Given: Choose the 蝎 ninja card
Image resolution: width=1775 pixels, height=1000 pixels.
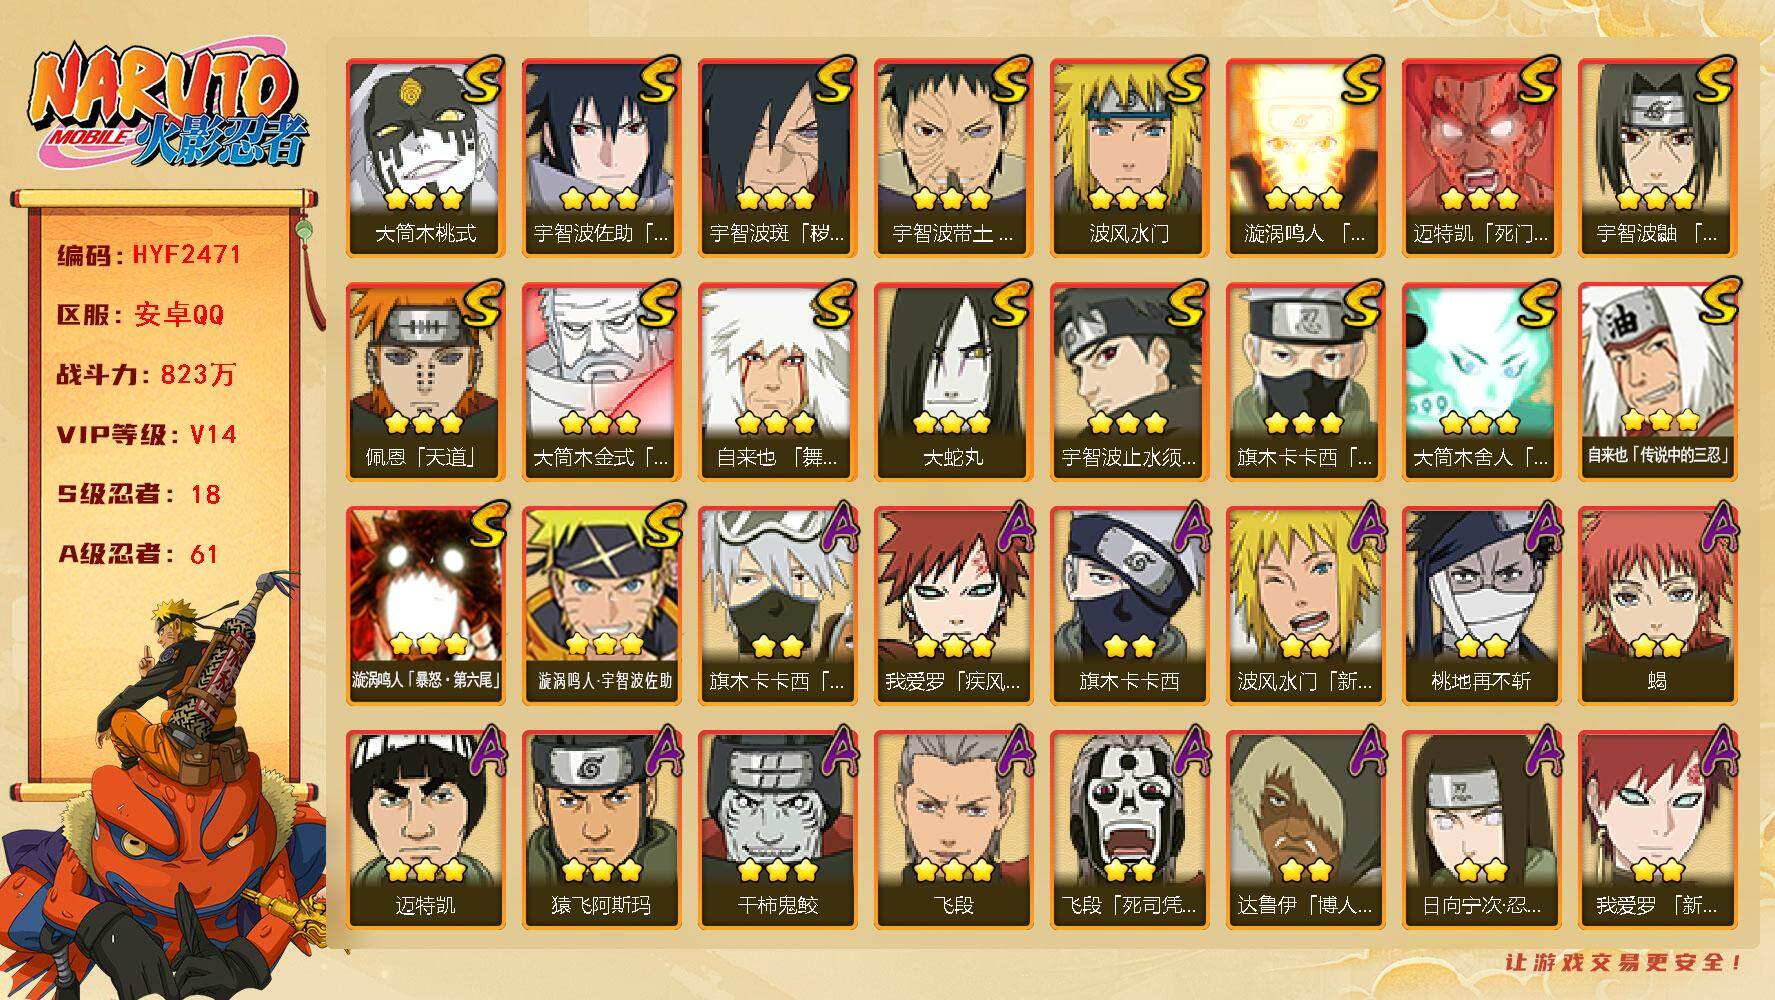Looking at the screenshot, I should (1658, 606).
